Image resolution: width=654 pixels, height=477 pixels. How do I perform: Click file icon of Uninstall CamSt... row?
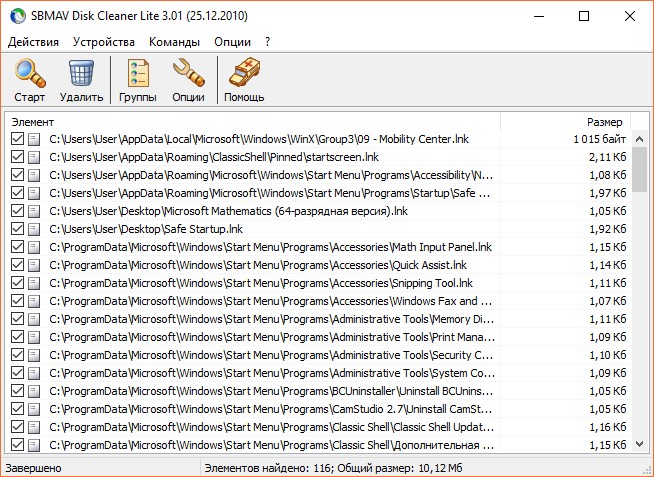[x=34, y=409]
